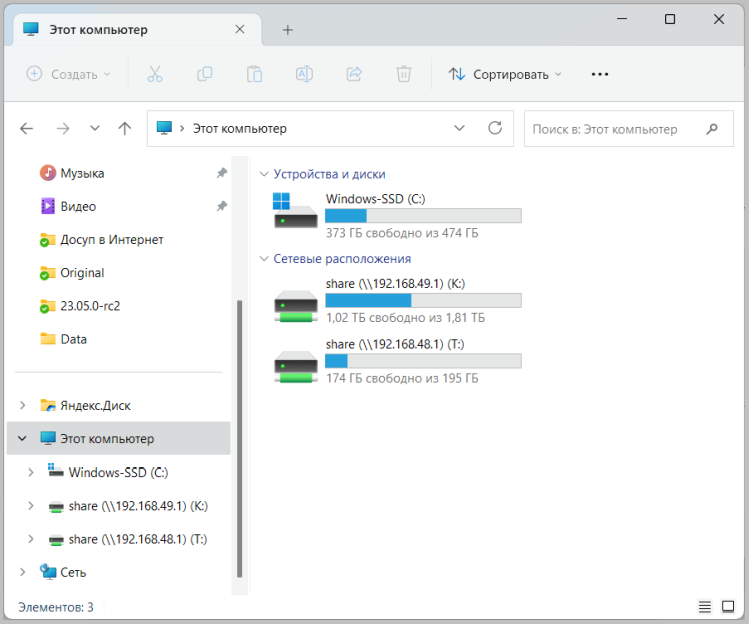Click the search magnifier icon
Screen dimensions: 749x624
point(712,129)
